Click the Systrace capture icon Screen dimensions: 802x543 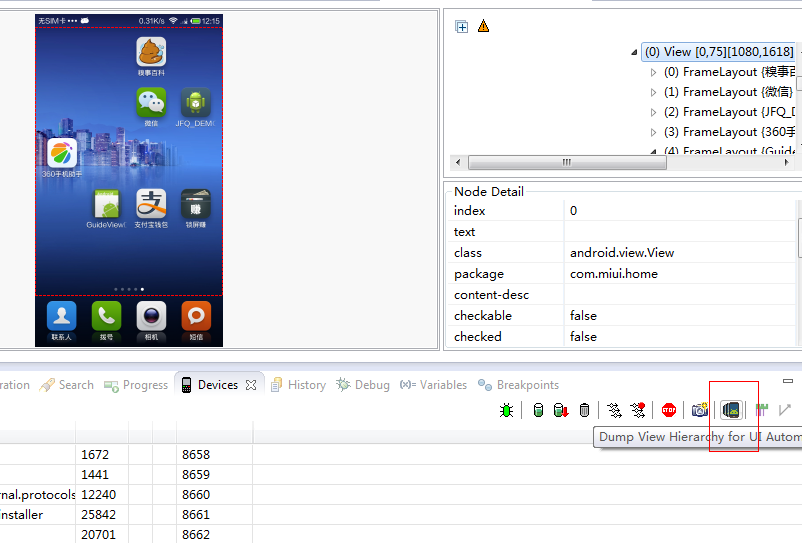coord(762,410)
